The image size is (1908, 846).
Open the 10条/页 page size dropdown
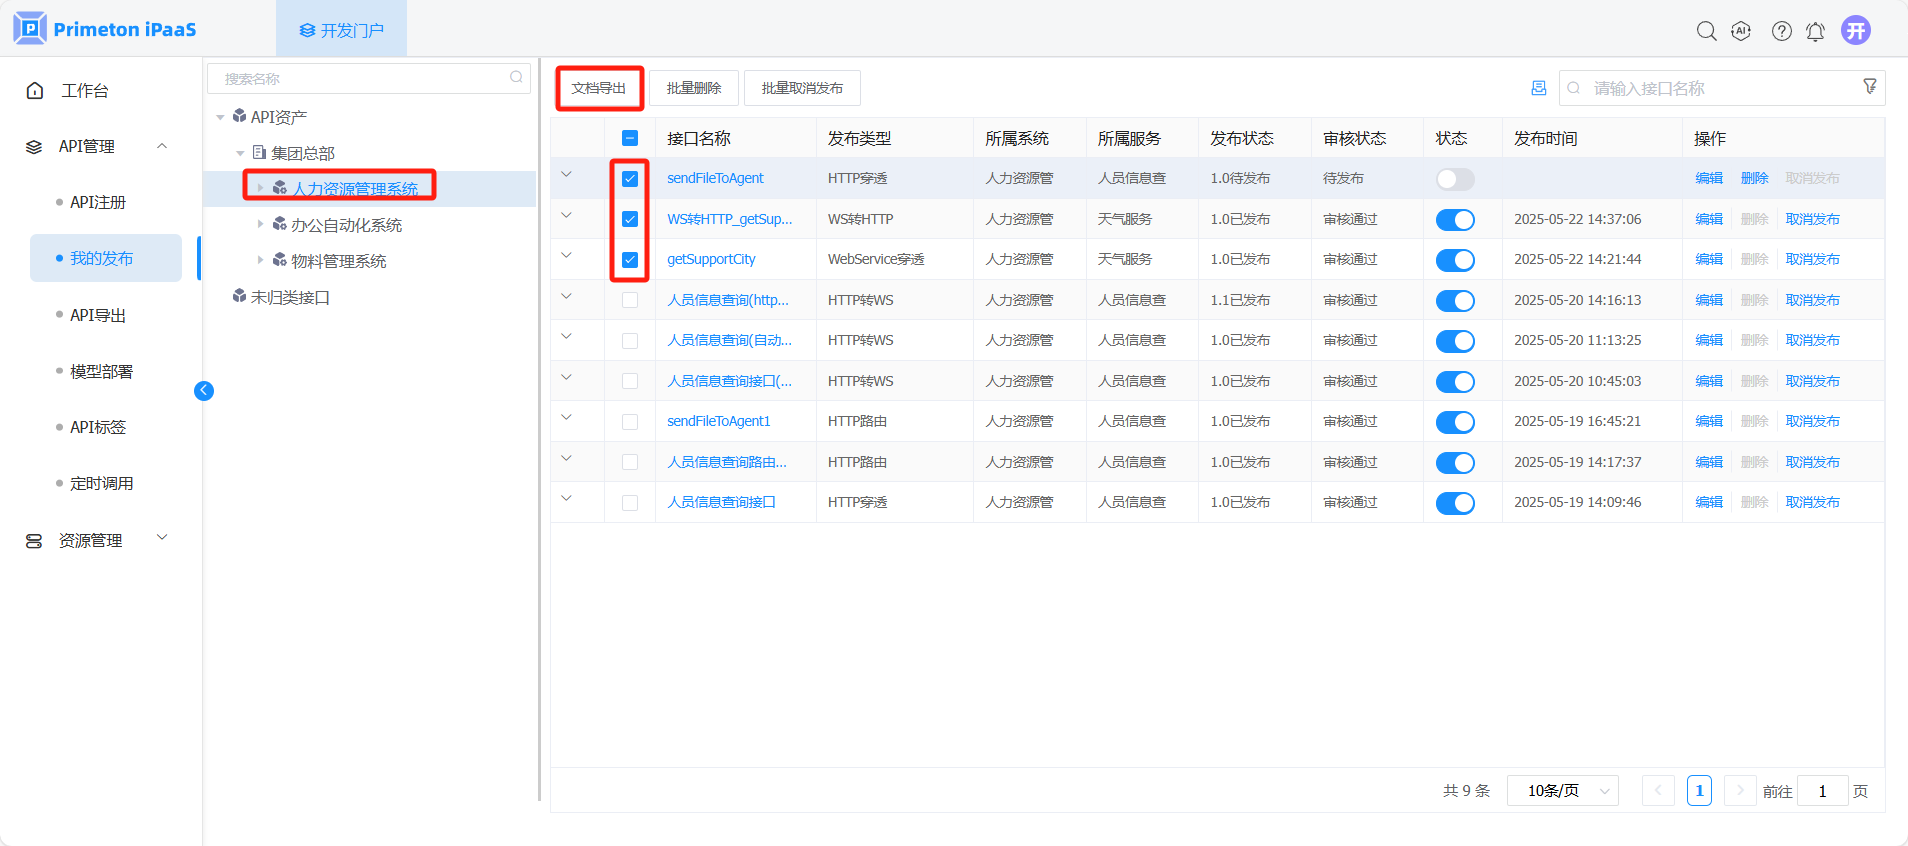pyautogui.click(x=1562, y=791)
